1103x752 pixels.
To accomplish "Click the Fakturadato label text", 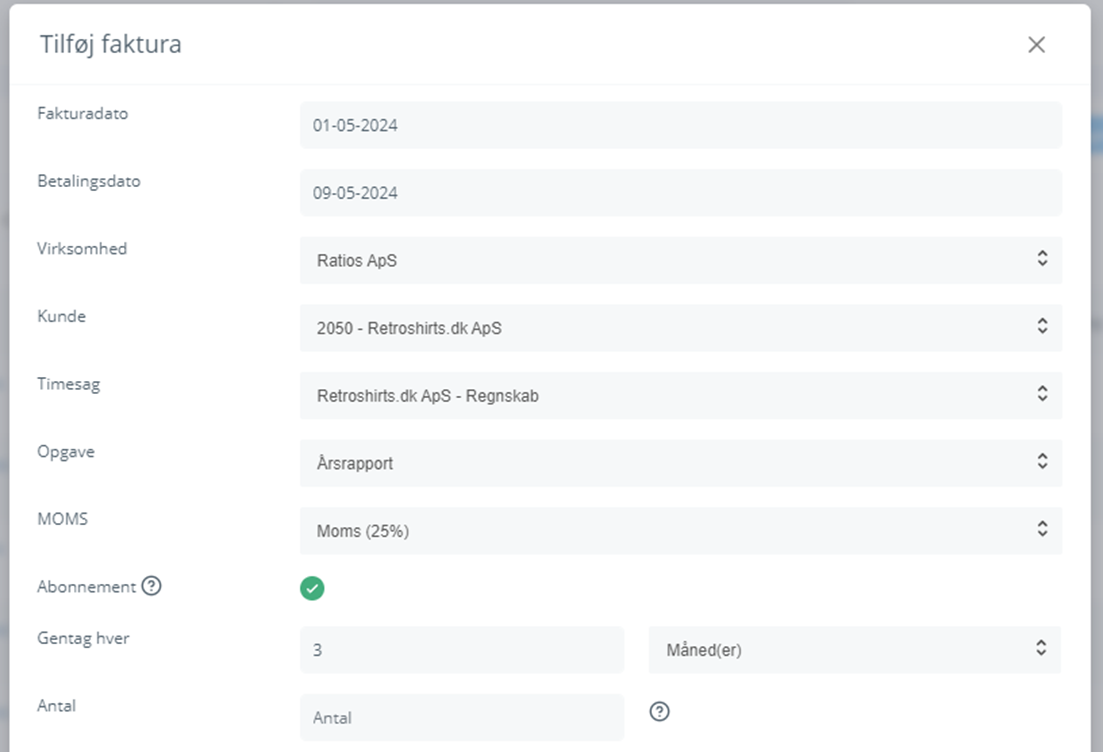I will pyautogui.click(x=82, y=113).
